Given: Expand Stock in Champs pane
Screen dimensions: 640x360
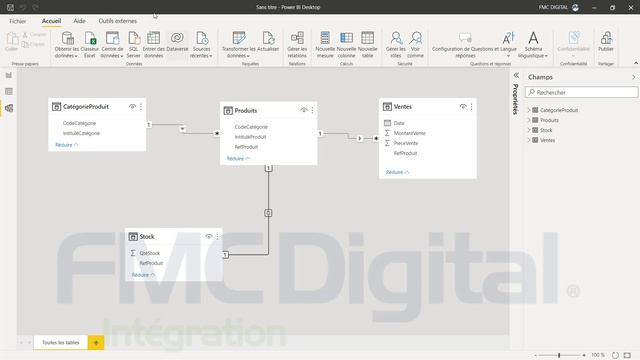Looking at the screenshot, I should [529, 130].
